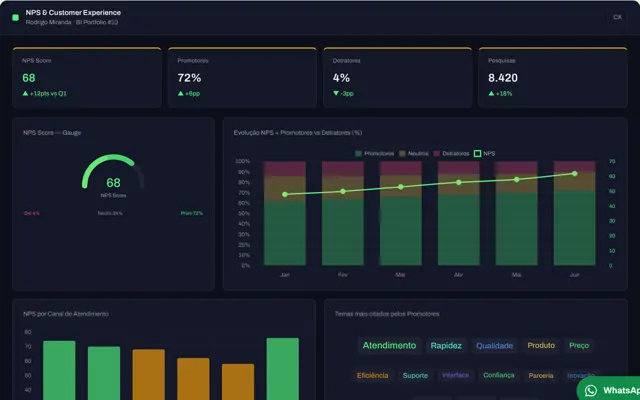Click the +18% change text
Screen dimensions: 640x400
[504, 93]
